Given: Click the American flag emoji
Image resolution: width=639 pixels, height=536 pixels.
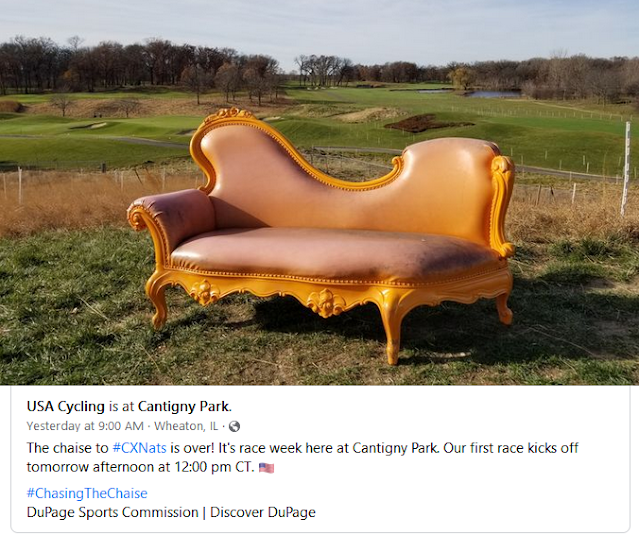Looking at the screenshot, I should click(x=267, y=468).
